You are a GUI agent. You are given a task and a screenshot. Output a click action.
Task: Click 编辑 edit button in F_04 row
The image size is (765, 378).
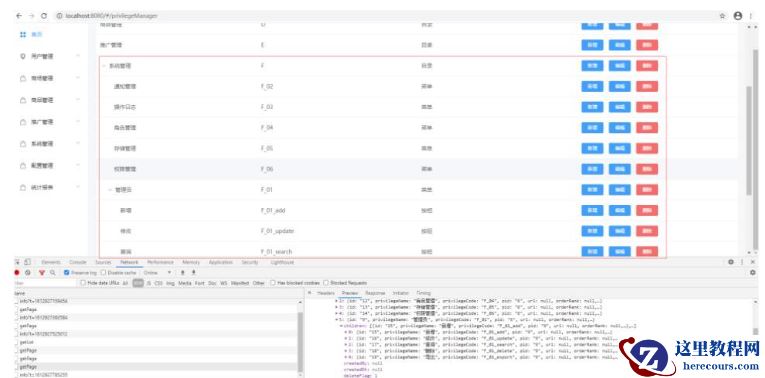tap(620, 128)
